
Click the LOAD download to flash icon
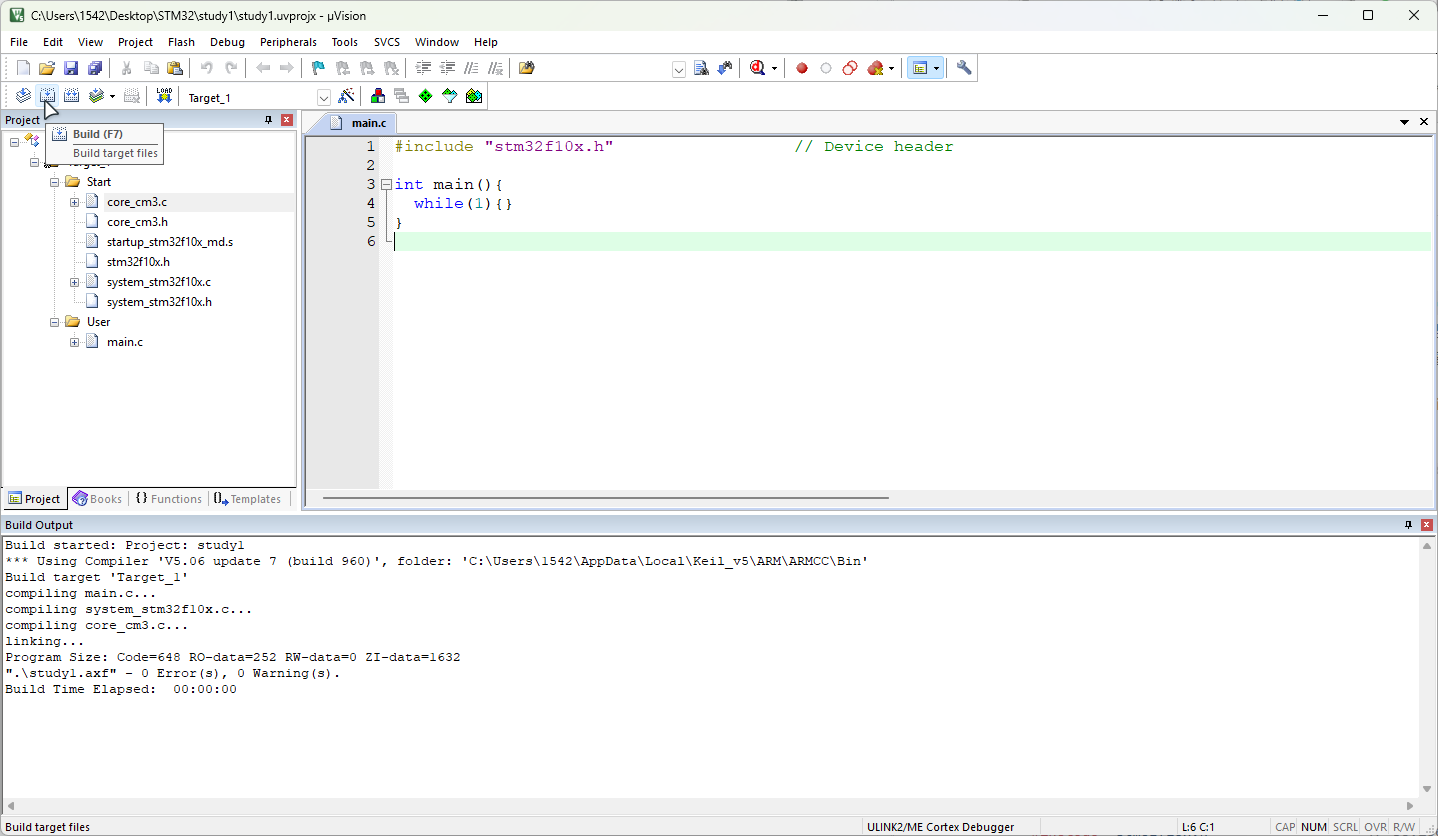(x=165, y=96)
